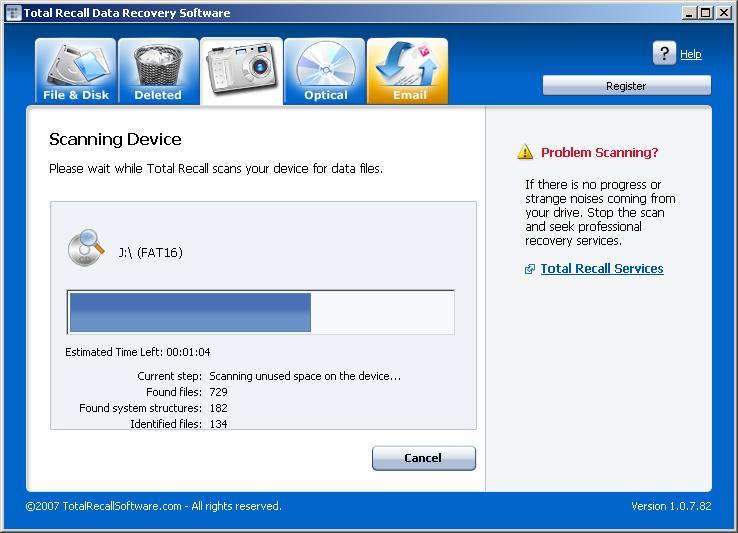
Task: Minimize the Total Recall window
Action: click(x=690, y=13)
